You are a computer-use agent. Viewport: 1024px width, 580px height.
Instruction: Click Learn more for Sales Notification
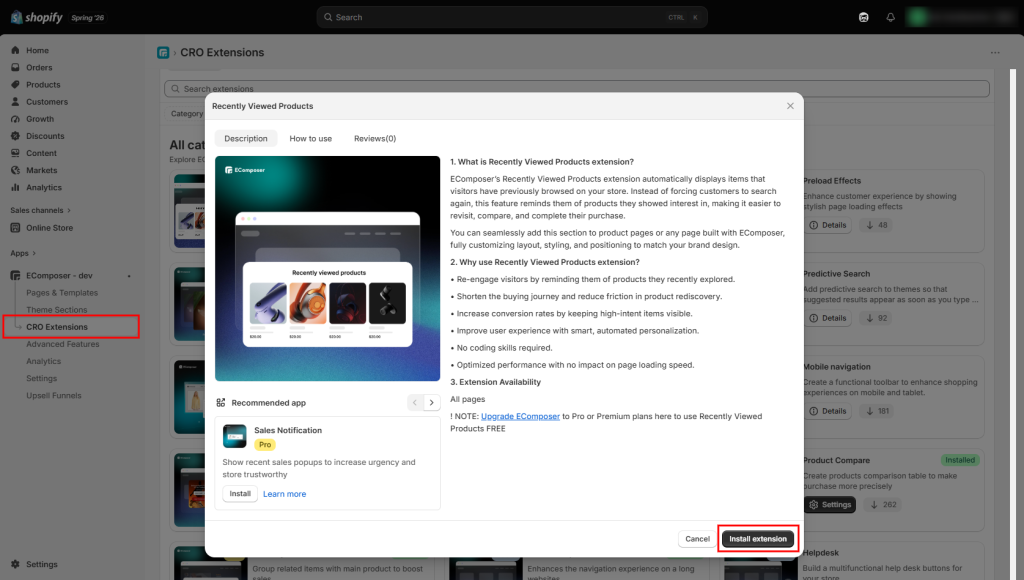point(285,494)
